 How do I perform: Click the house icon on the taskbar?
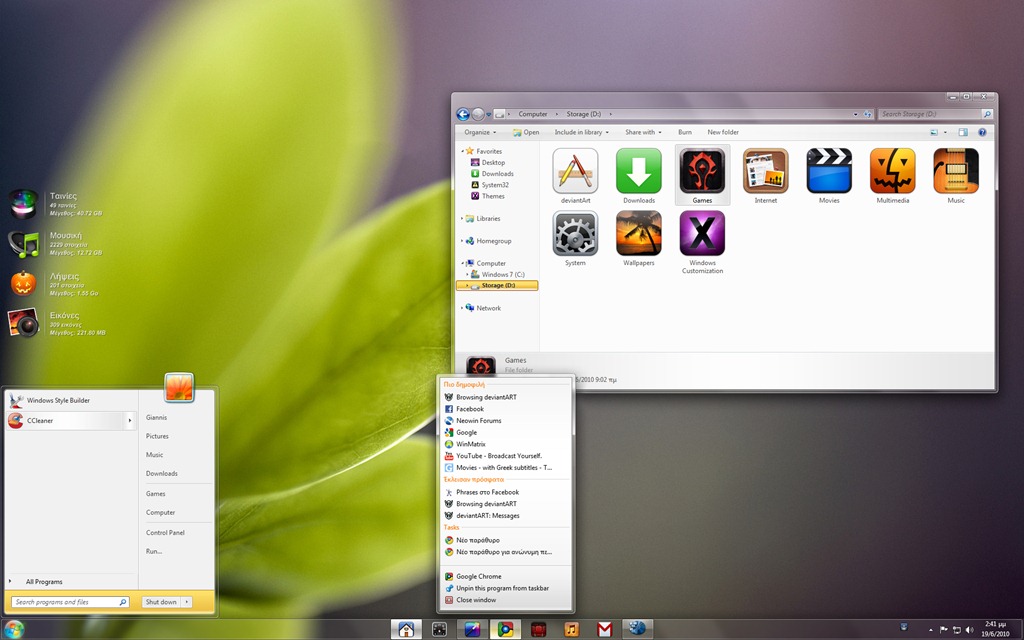point(406,630)
